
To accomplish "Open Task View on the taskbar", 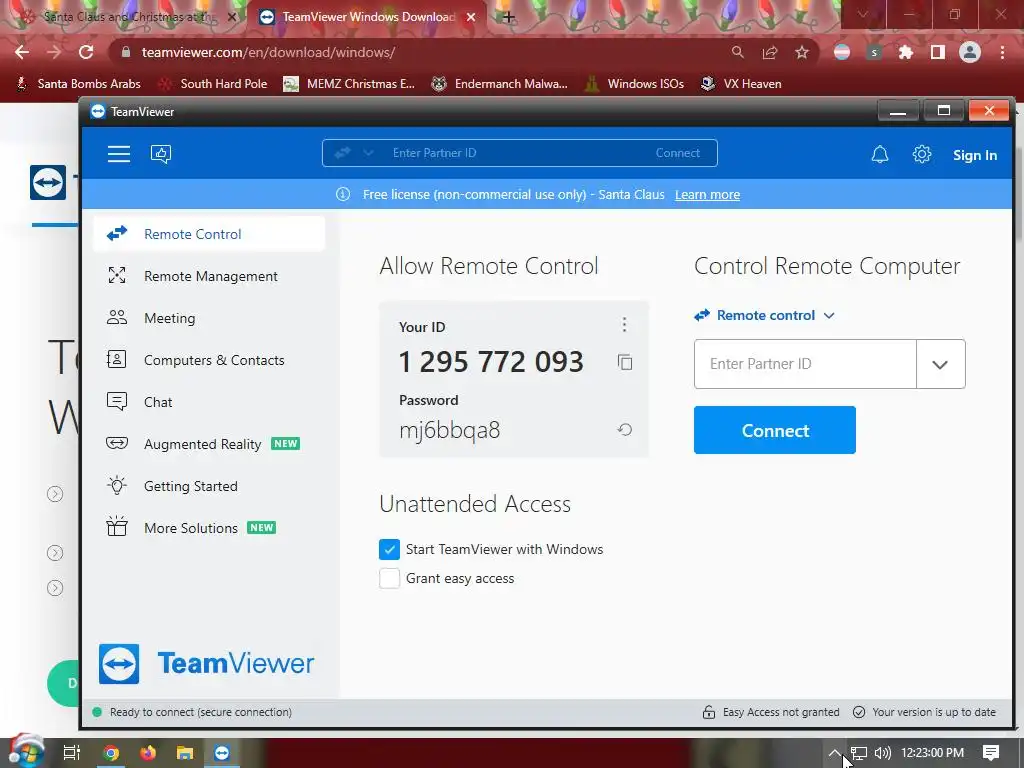I will click(x=72, y=753).
